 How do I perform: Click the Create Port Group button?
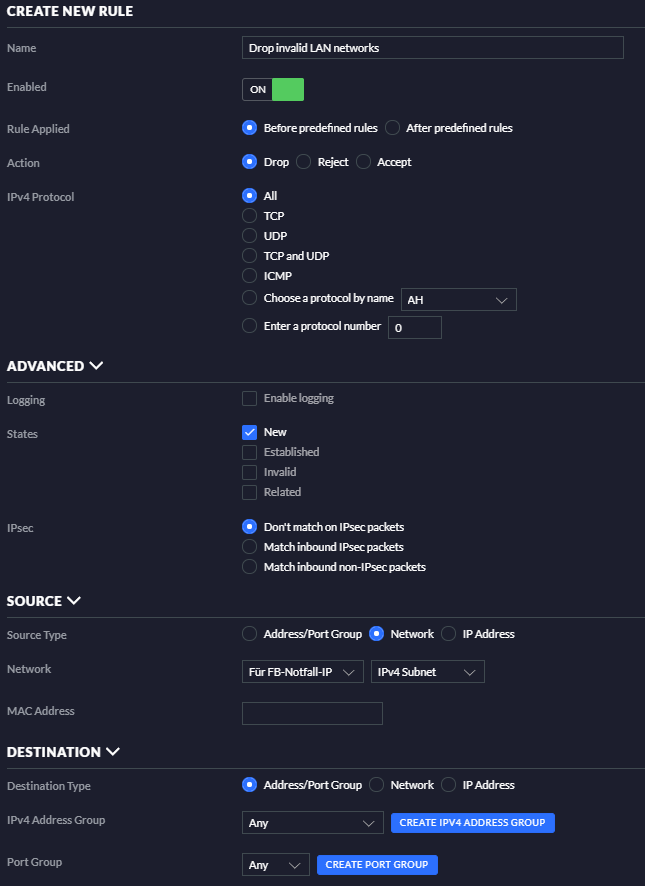(x=377, y=865)
